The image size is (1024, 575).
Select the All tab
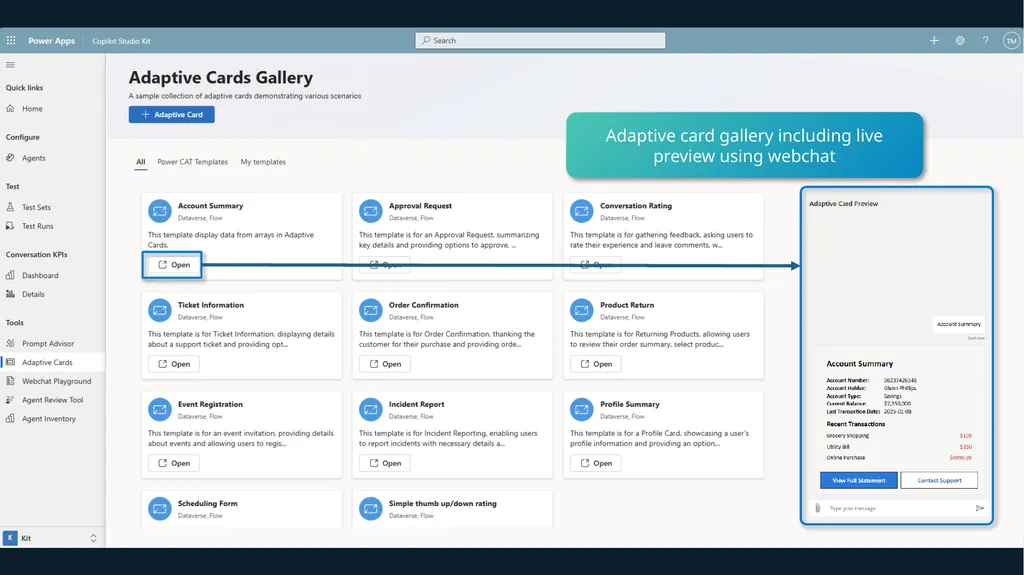[140, 162]
